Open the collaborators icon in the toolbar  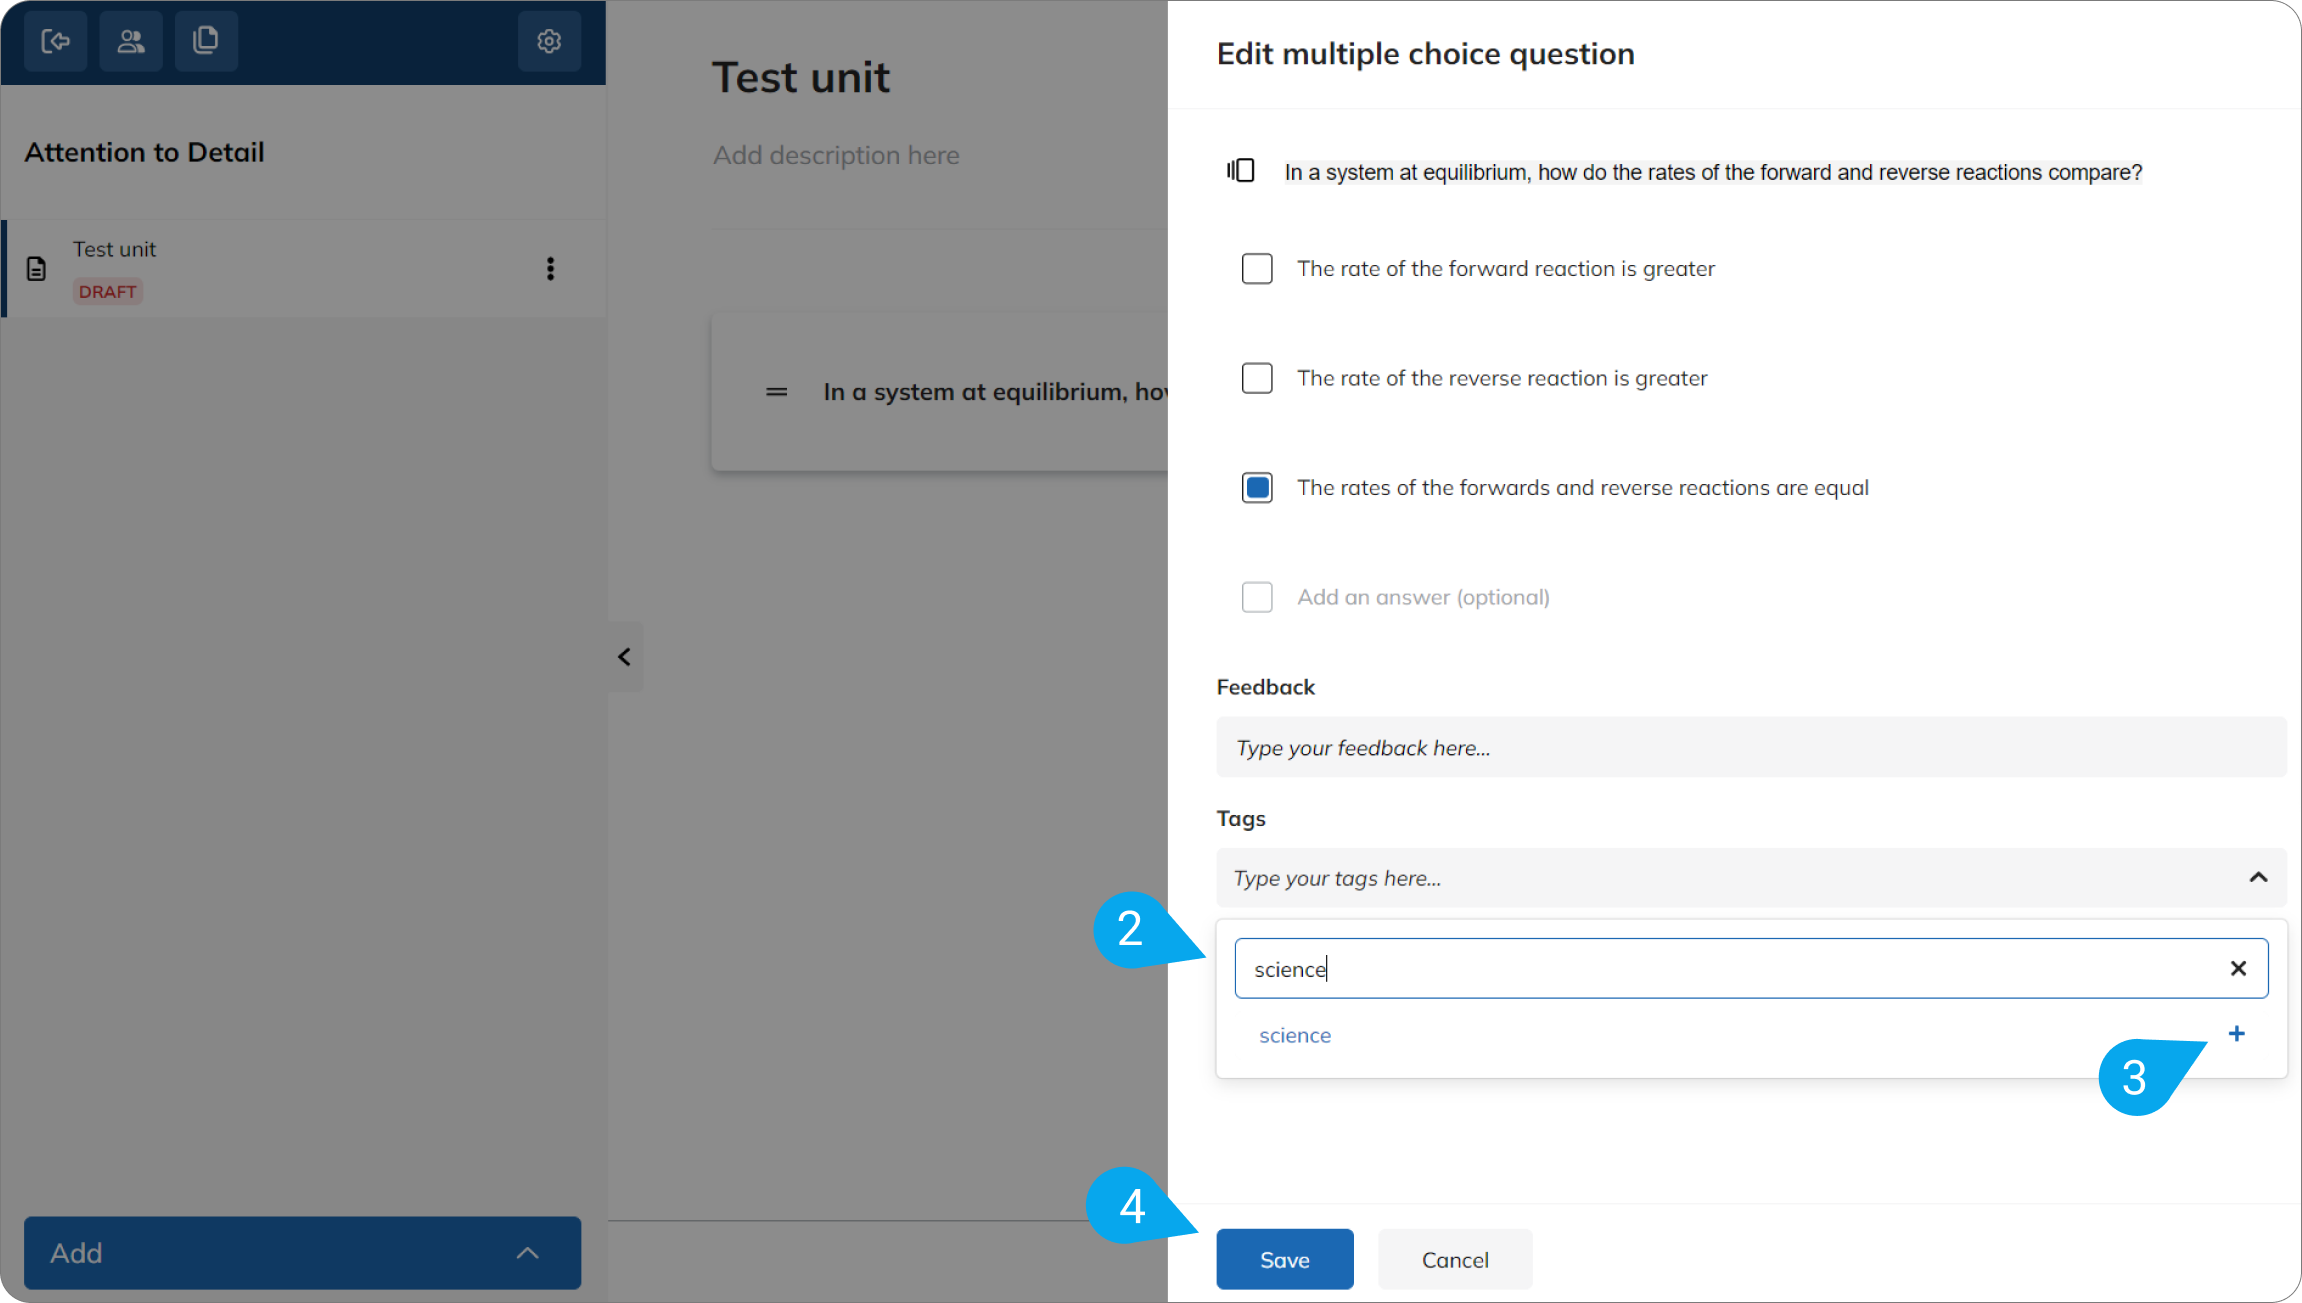[x=131, y=41]
